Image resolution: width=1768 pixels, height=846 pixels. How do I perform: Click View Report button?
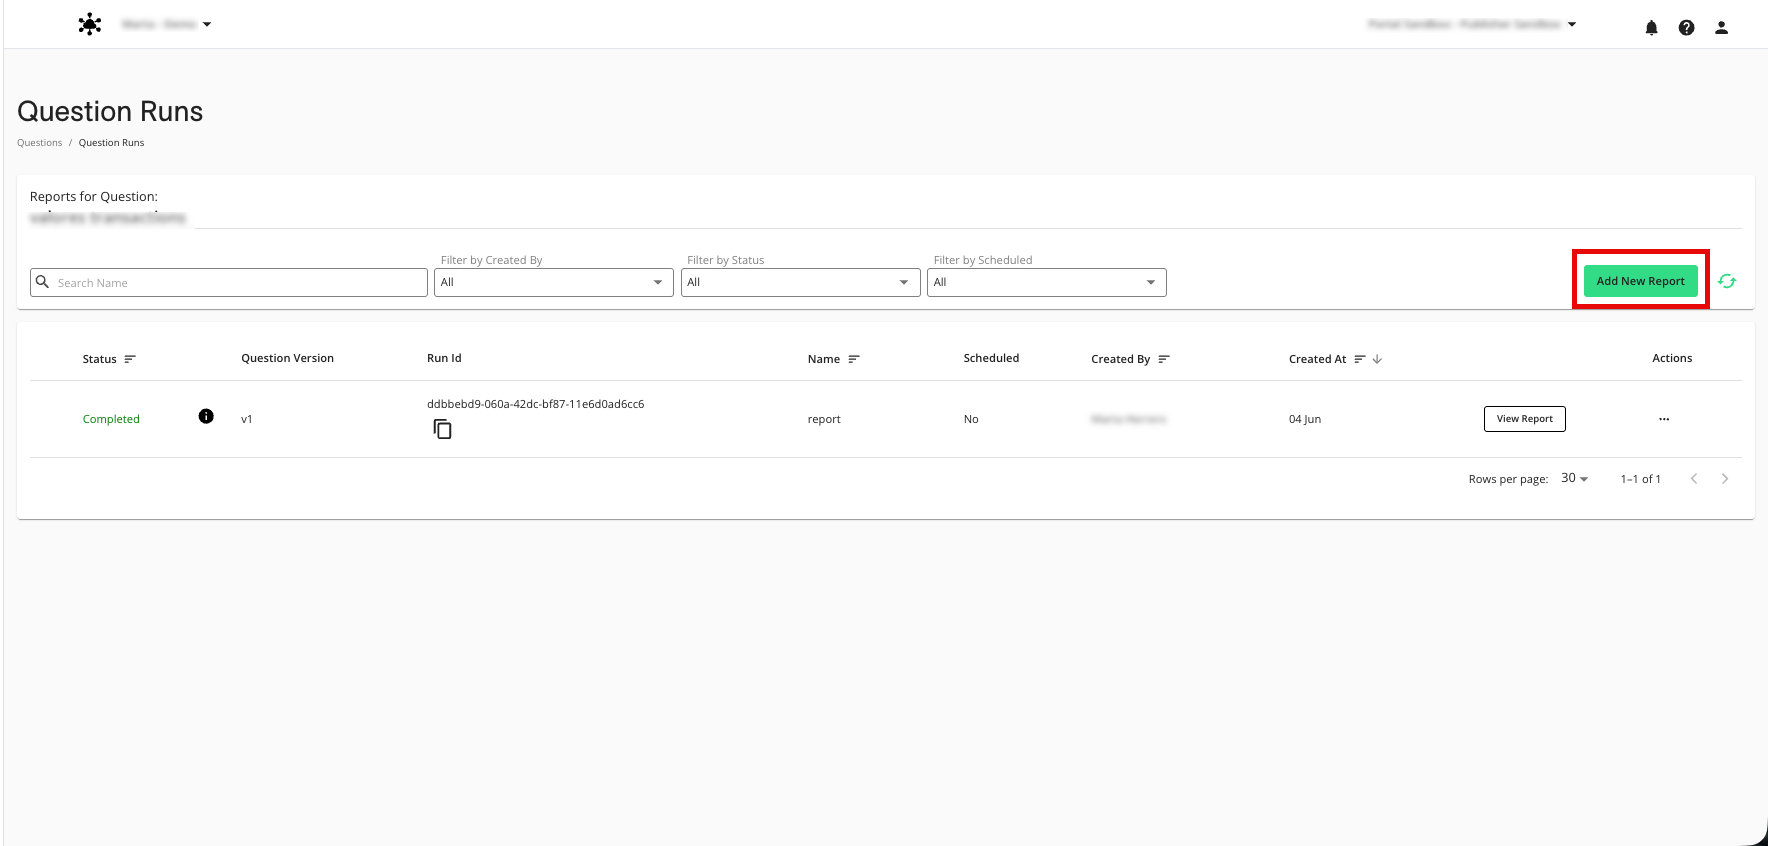pyautogui.click(x=1524, y=419)
